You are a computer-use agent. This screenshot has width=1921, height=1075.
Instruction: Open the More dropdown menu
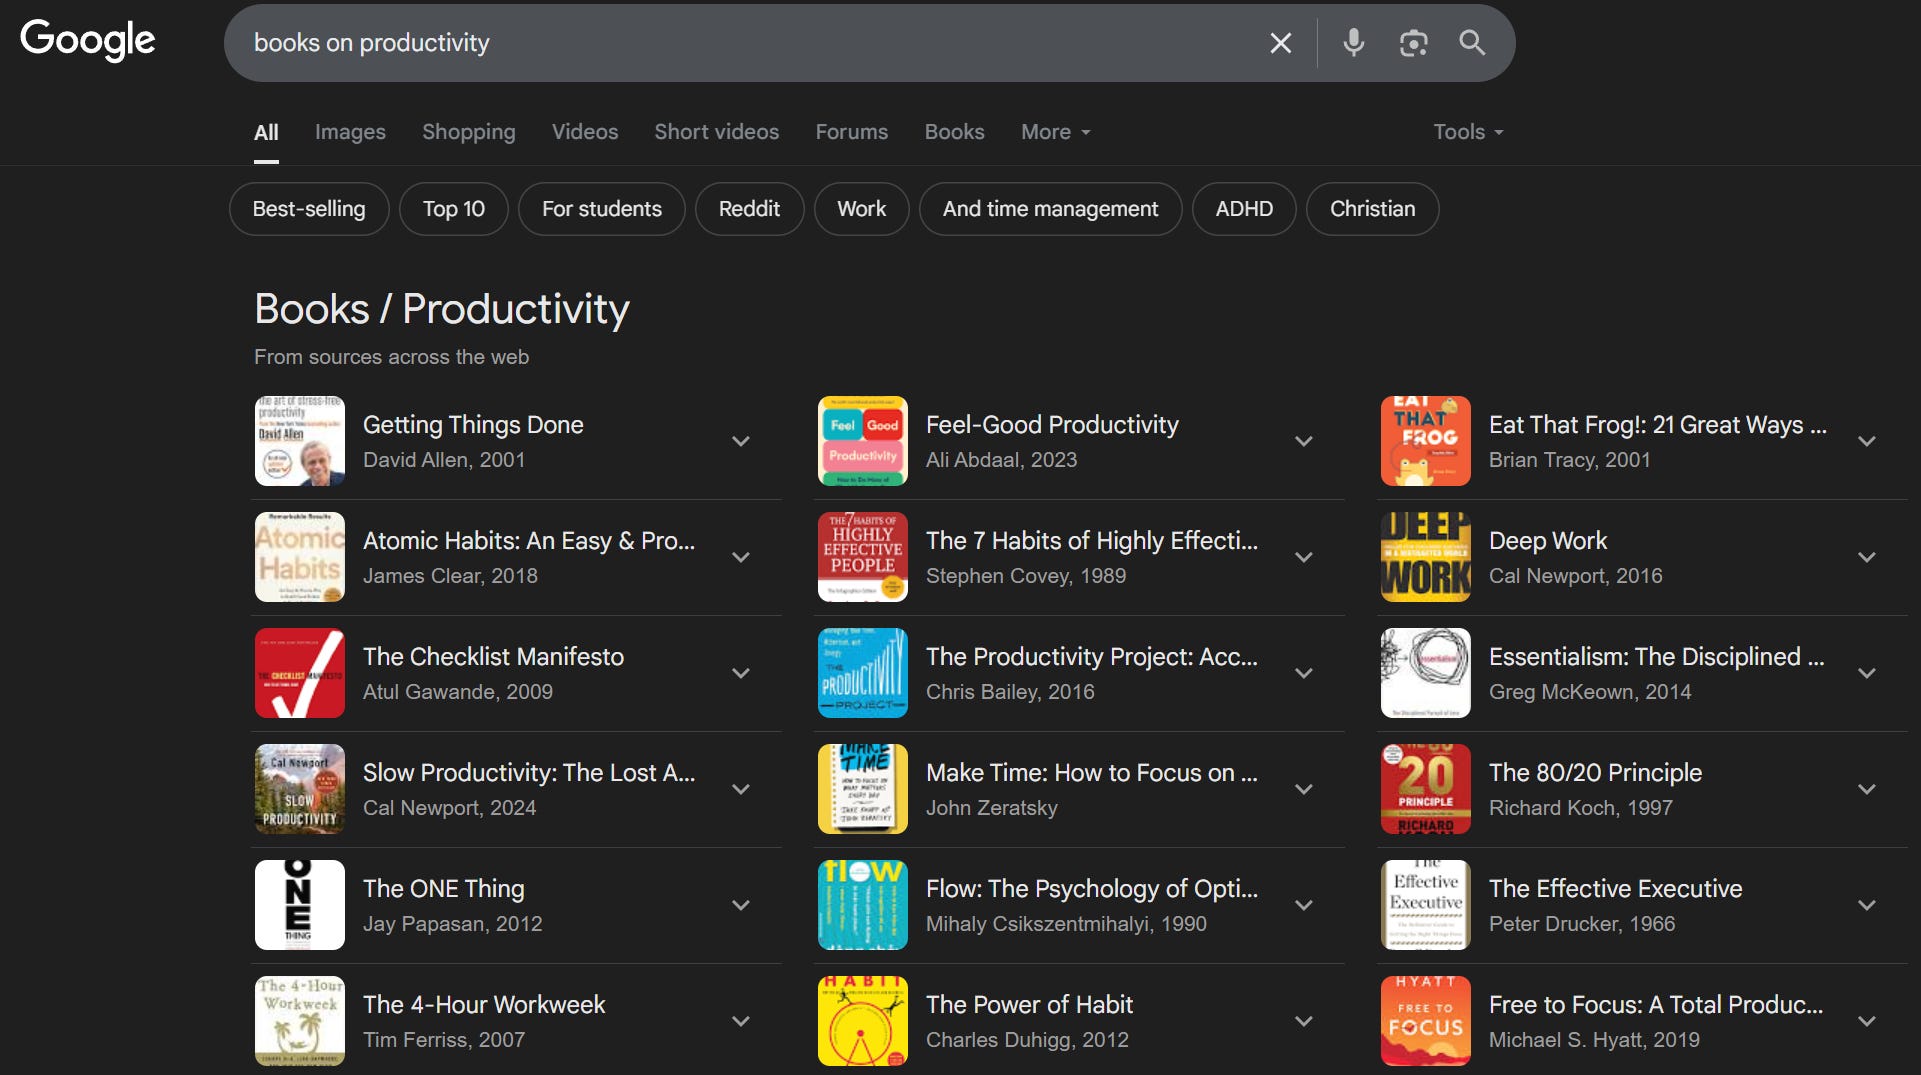click(x=1056, y=132)
